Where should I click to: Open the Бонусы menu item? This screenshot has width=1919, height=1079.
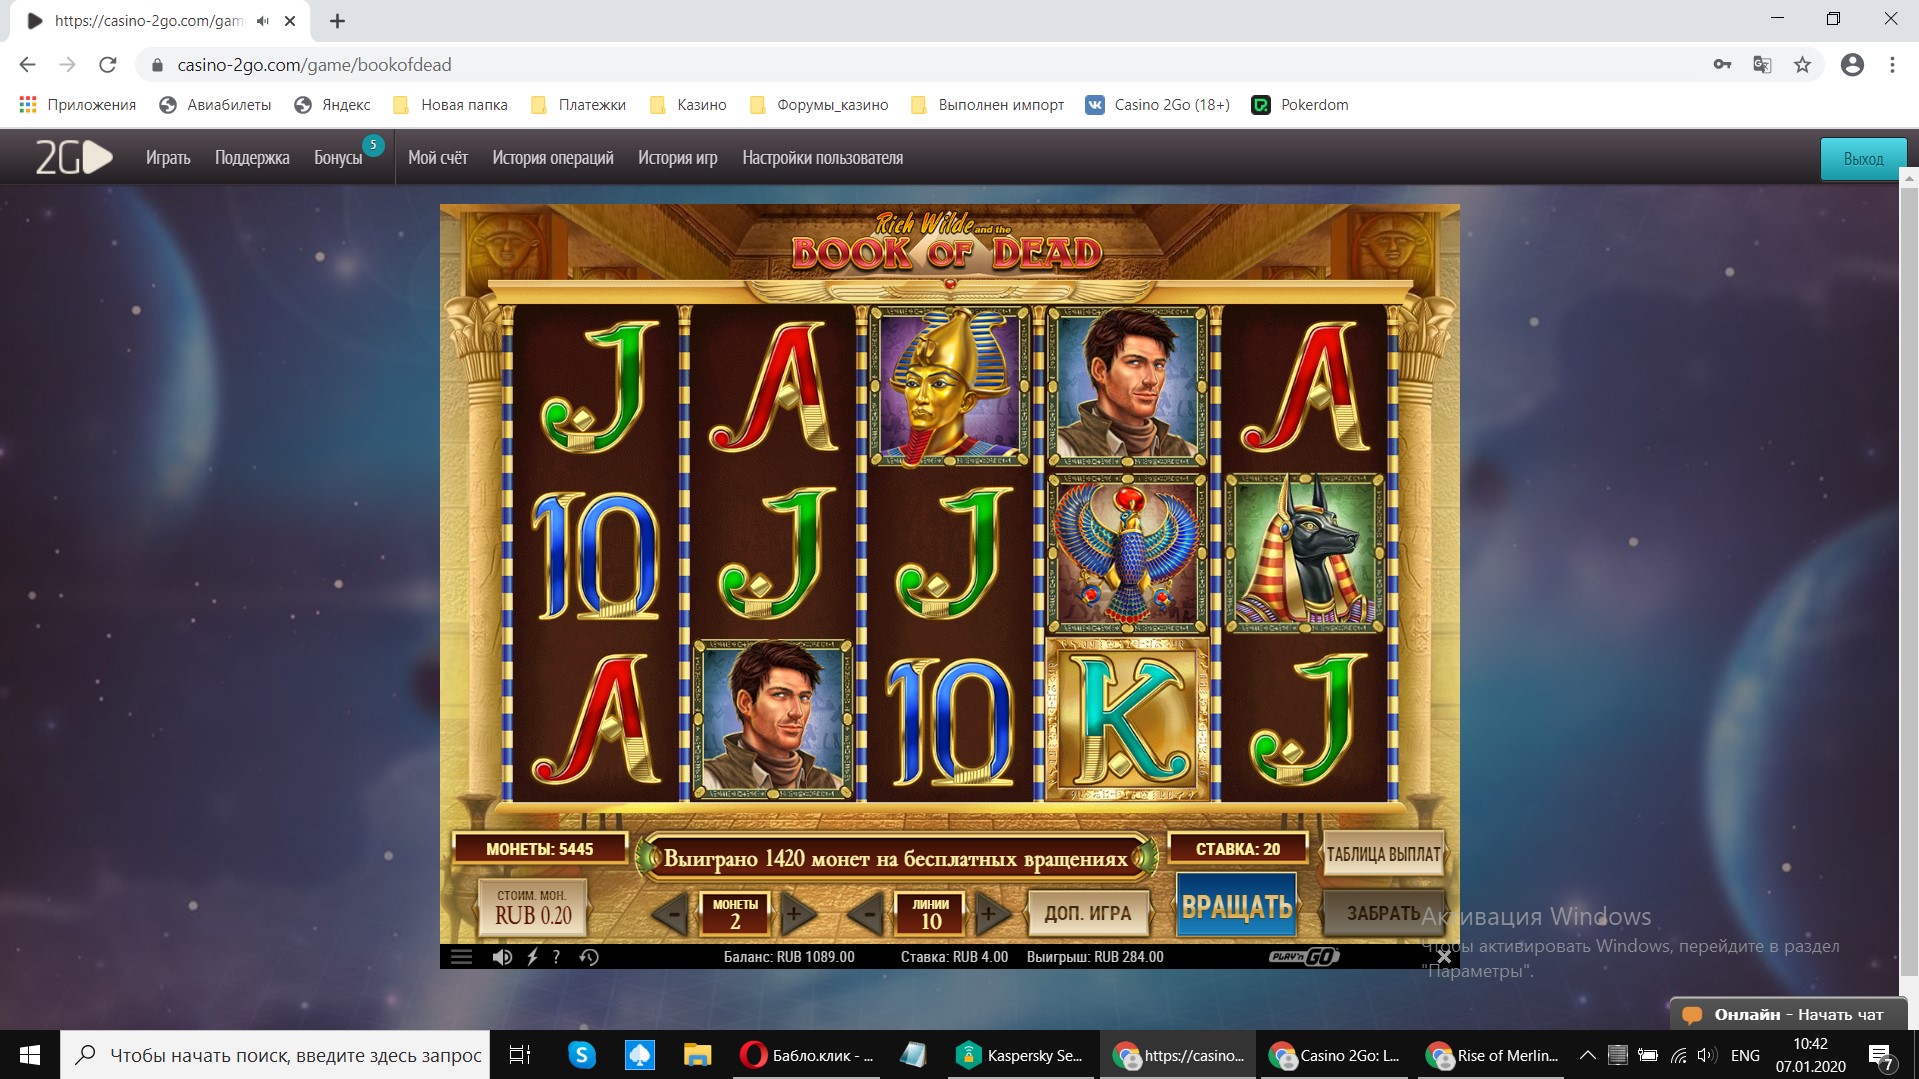338,158
